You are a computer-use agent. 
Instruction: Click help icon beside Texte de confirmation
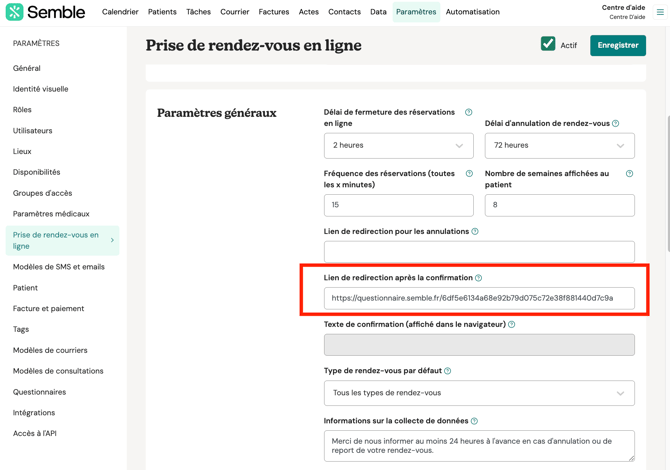click(512, 325)
